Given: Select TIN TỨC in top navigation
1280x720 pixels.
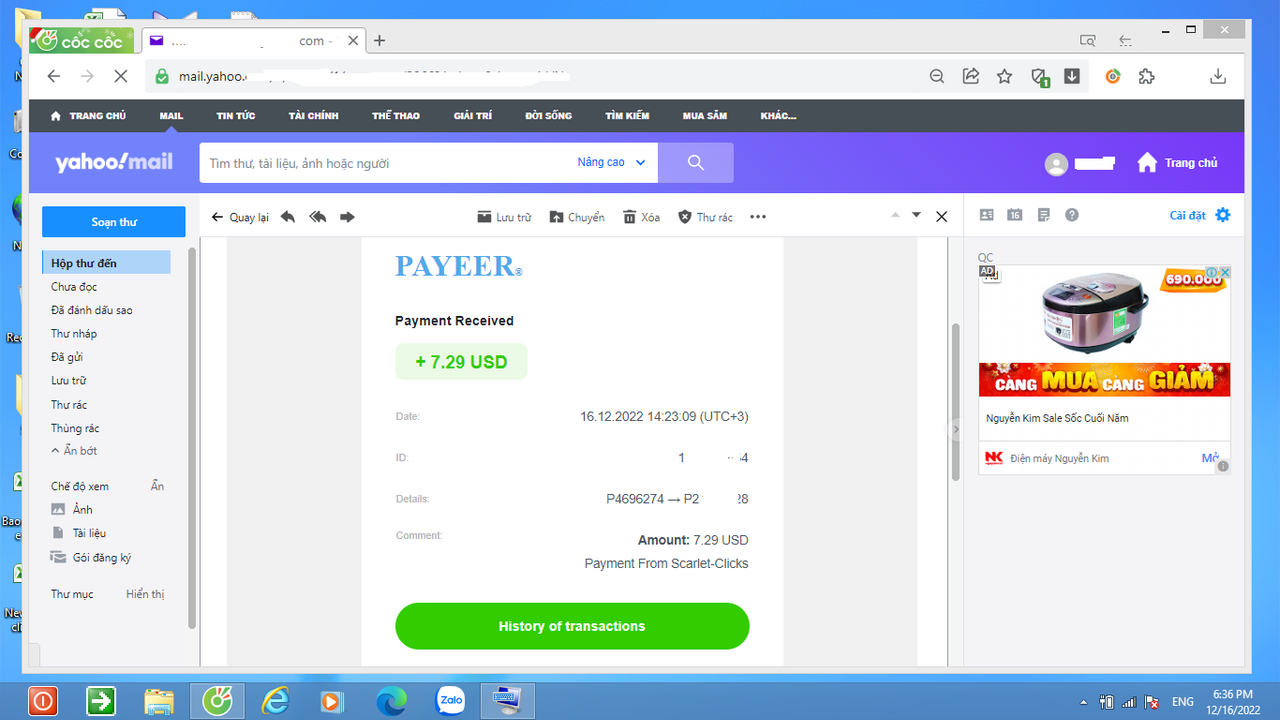Looking at the screenshot, I should (x=236, y=116).
